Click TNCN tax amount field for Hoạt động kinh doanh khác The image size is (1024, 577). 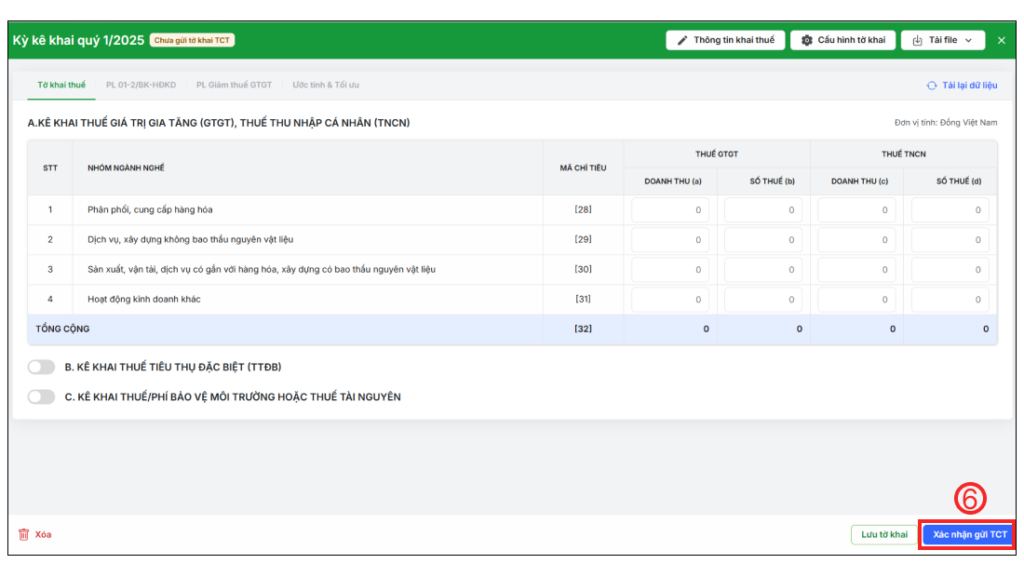(949, 299)
